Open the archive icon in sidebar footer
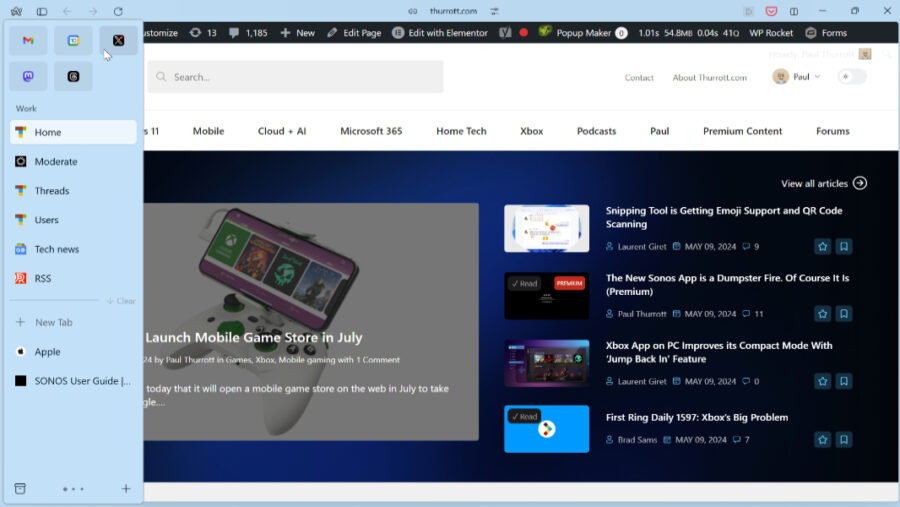Image resolution: width=900 pixels, height=507 pixels. pos(19,489)
